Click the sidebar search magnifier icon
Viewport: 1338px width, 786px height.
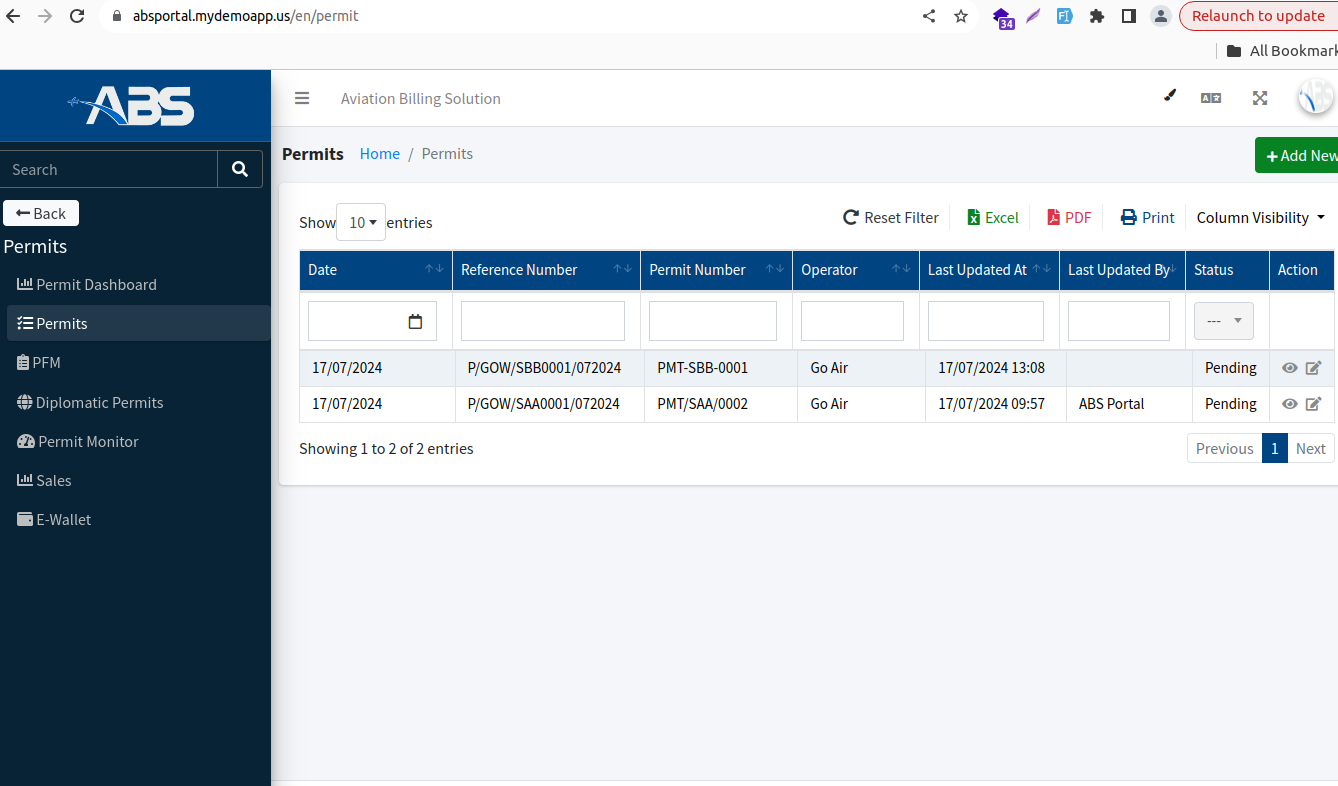(240, 169)
